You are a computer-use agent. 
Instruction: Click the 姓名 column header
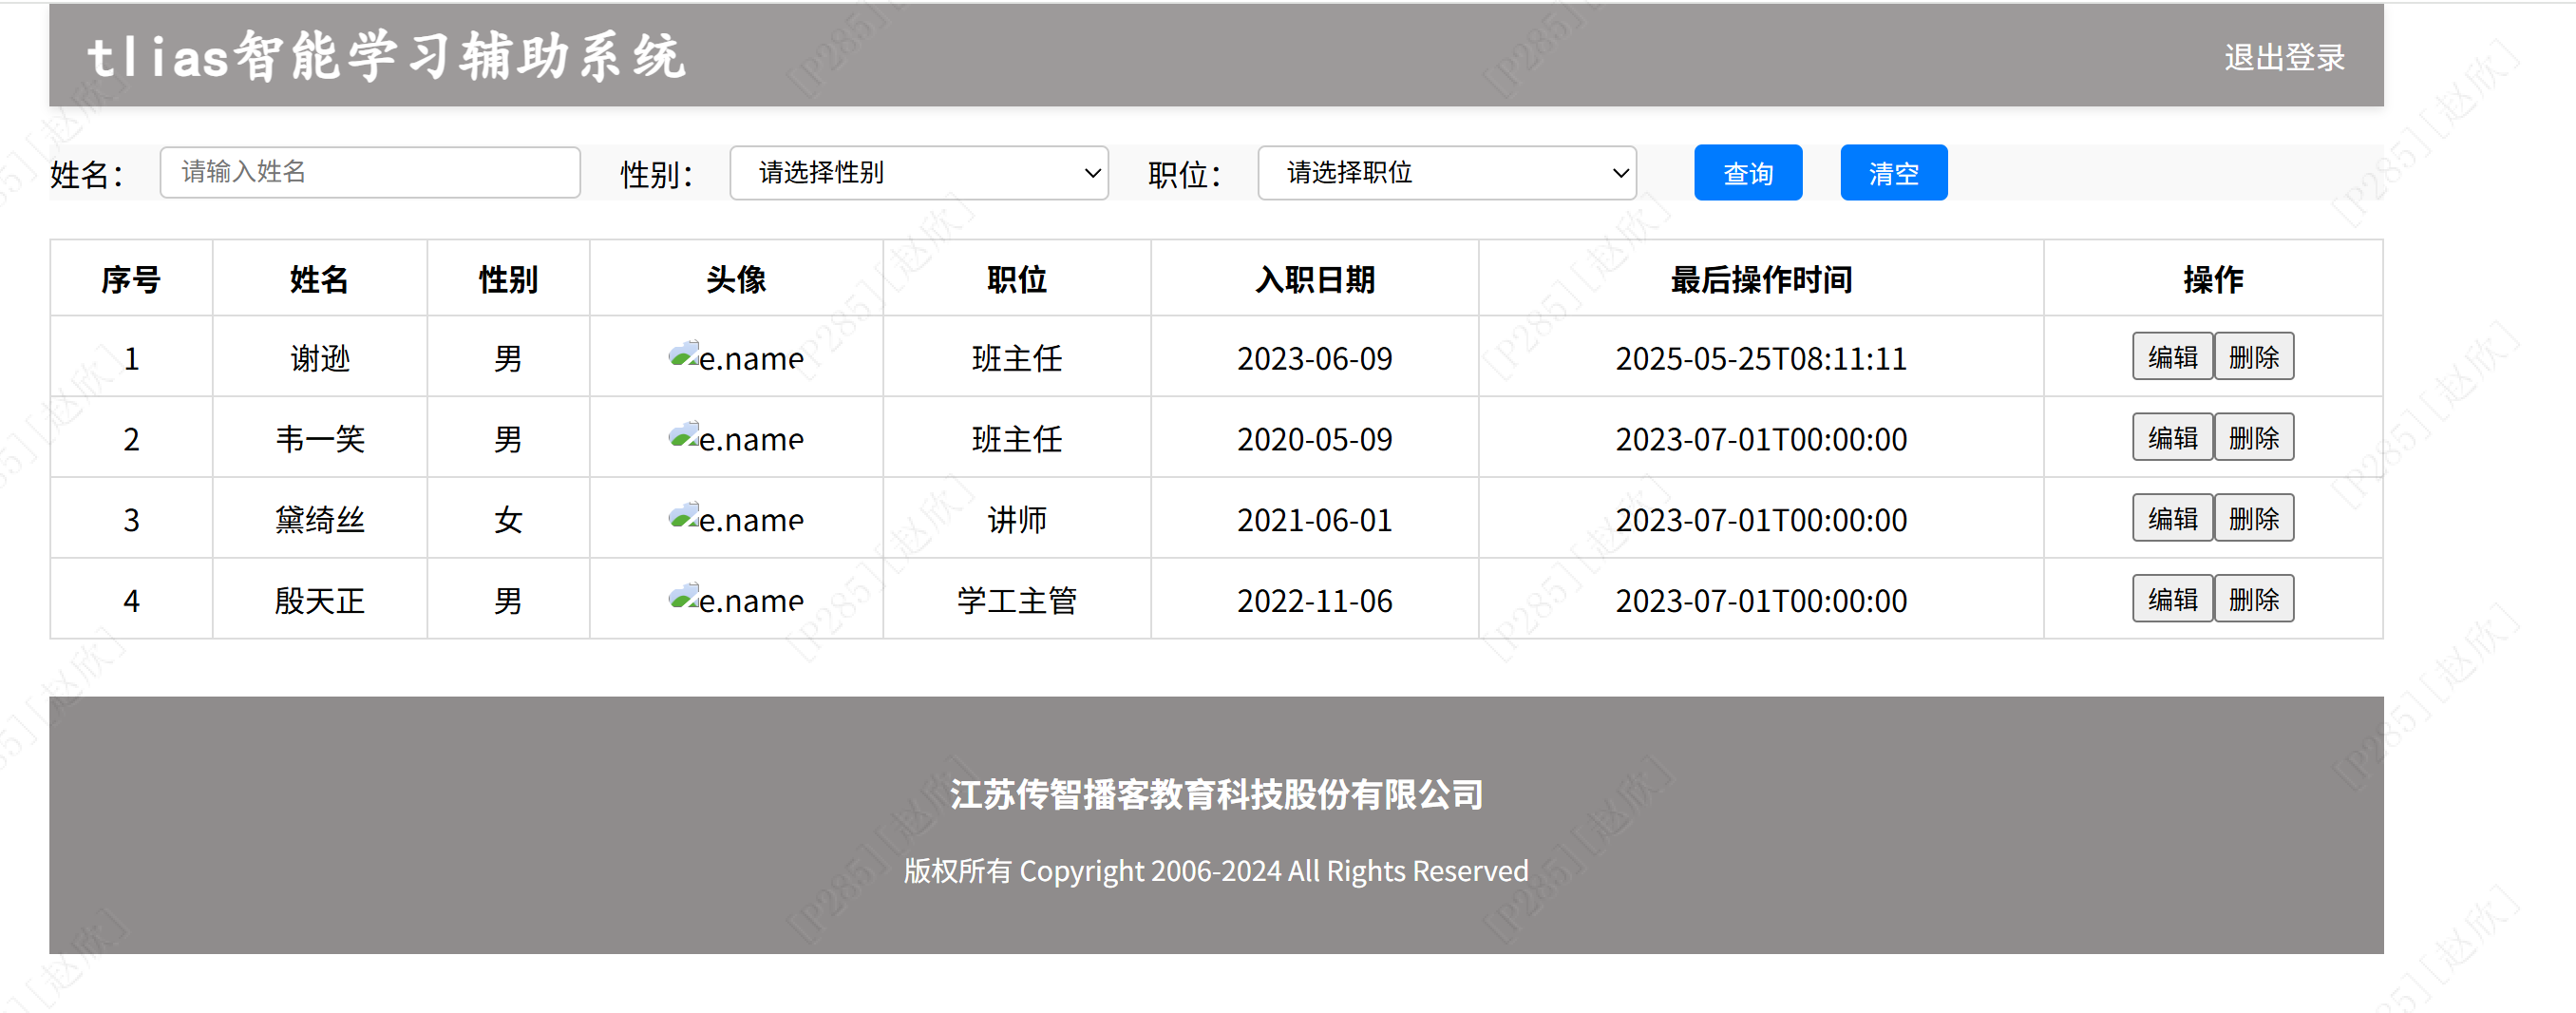319,279
